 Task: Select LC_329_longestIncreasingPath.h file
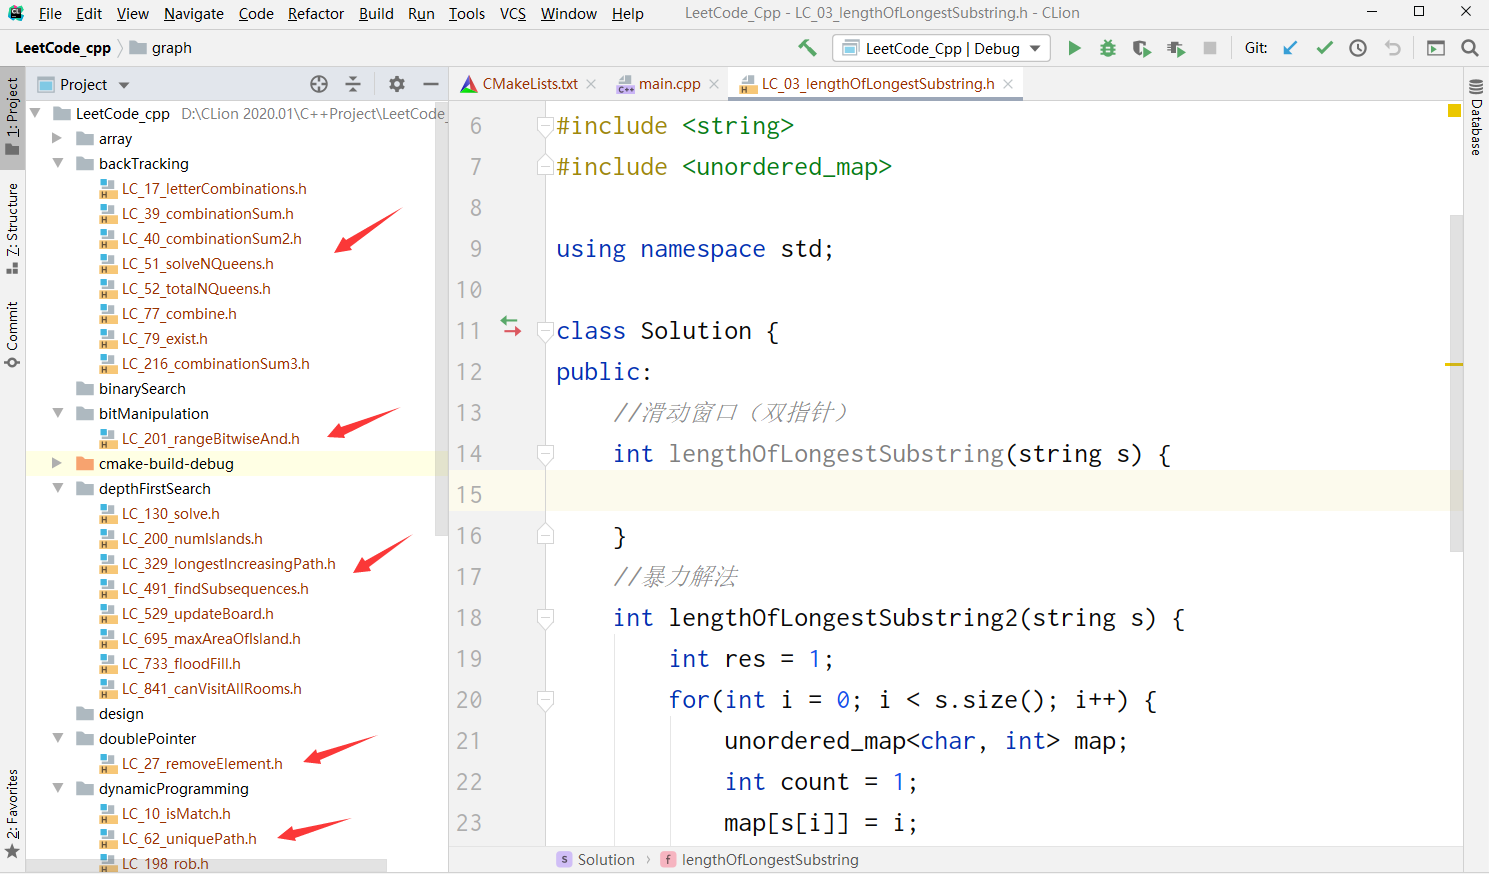[228, 563]
